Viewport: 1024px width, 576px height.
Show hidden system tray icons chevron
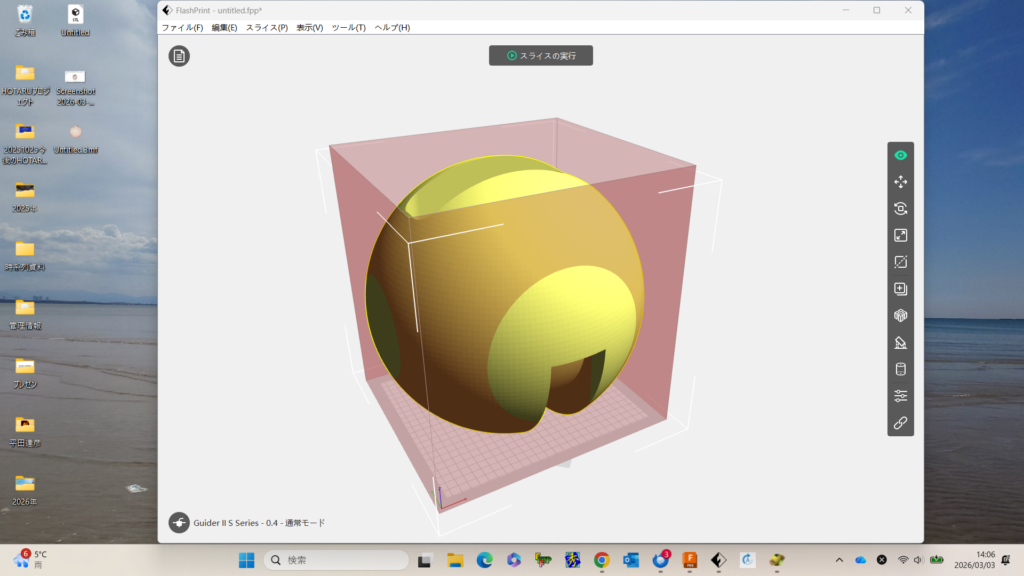tap(838, 560)
